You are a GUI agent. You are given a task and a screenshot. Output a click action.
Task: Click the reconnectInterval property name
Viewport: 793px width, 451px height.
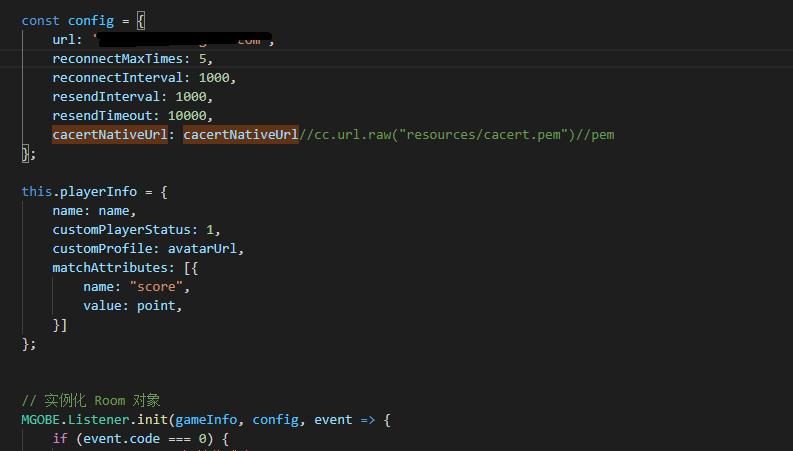tap(121, 78)
